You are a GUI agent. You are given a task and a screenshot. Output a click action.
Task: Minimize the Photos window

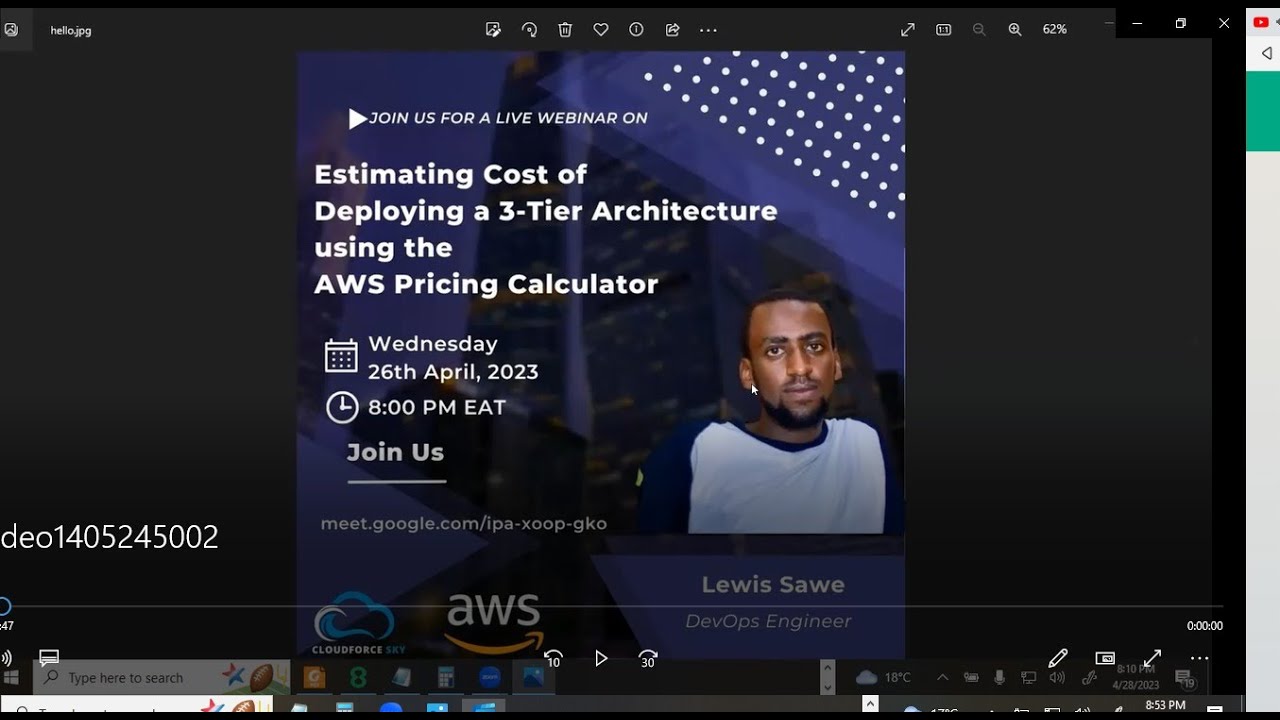click(1137, 23)
